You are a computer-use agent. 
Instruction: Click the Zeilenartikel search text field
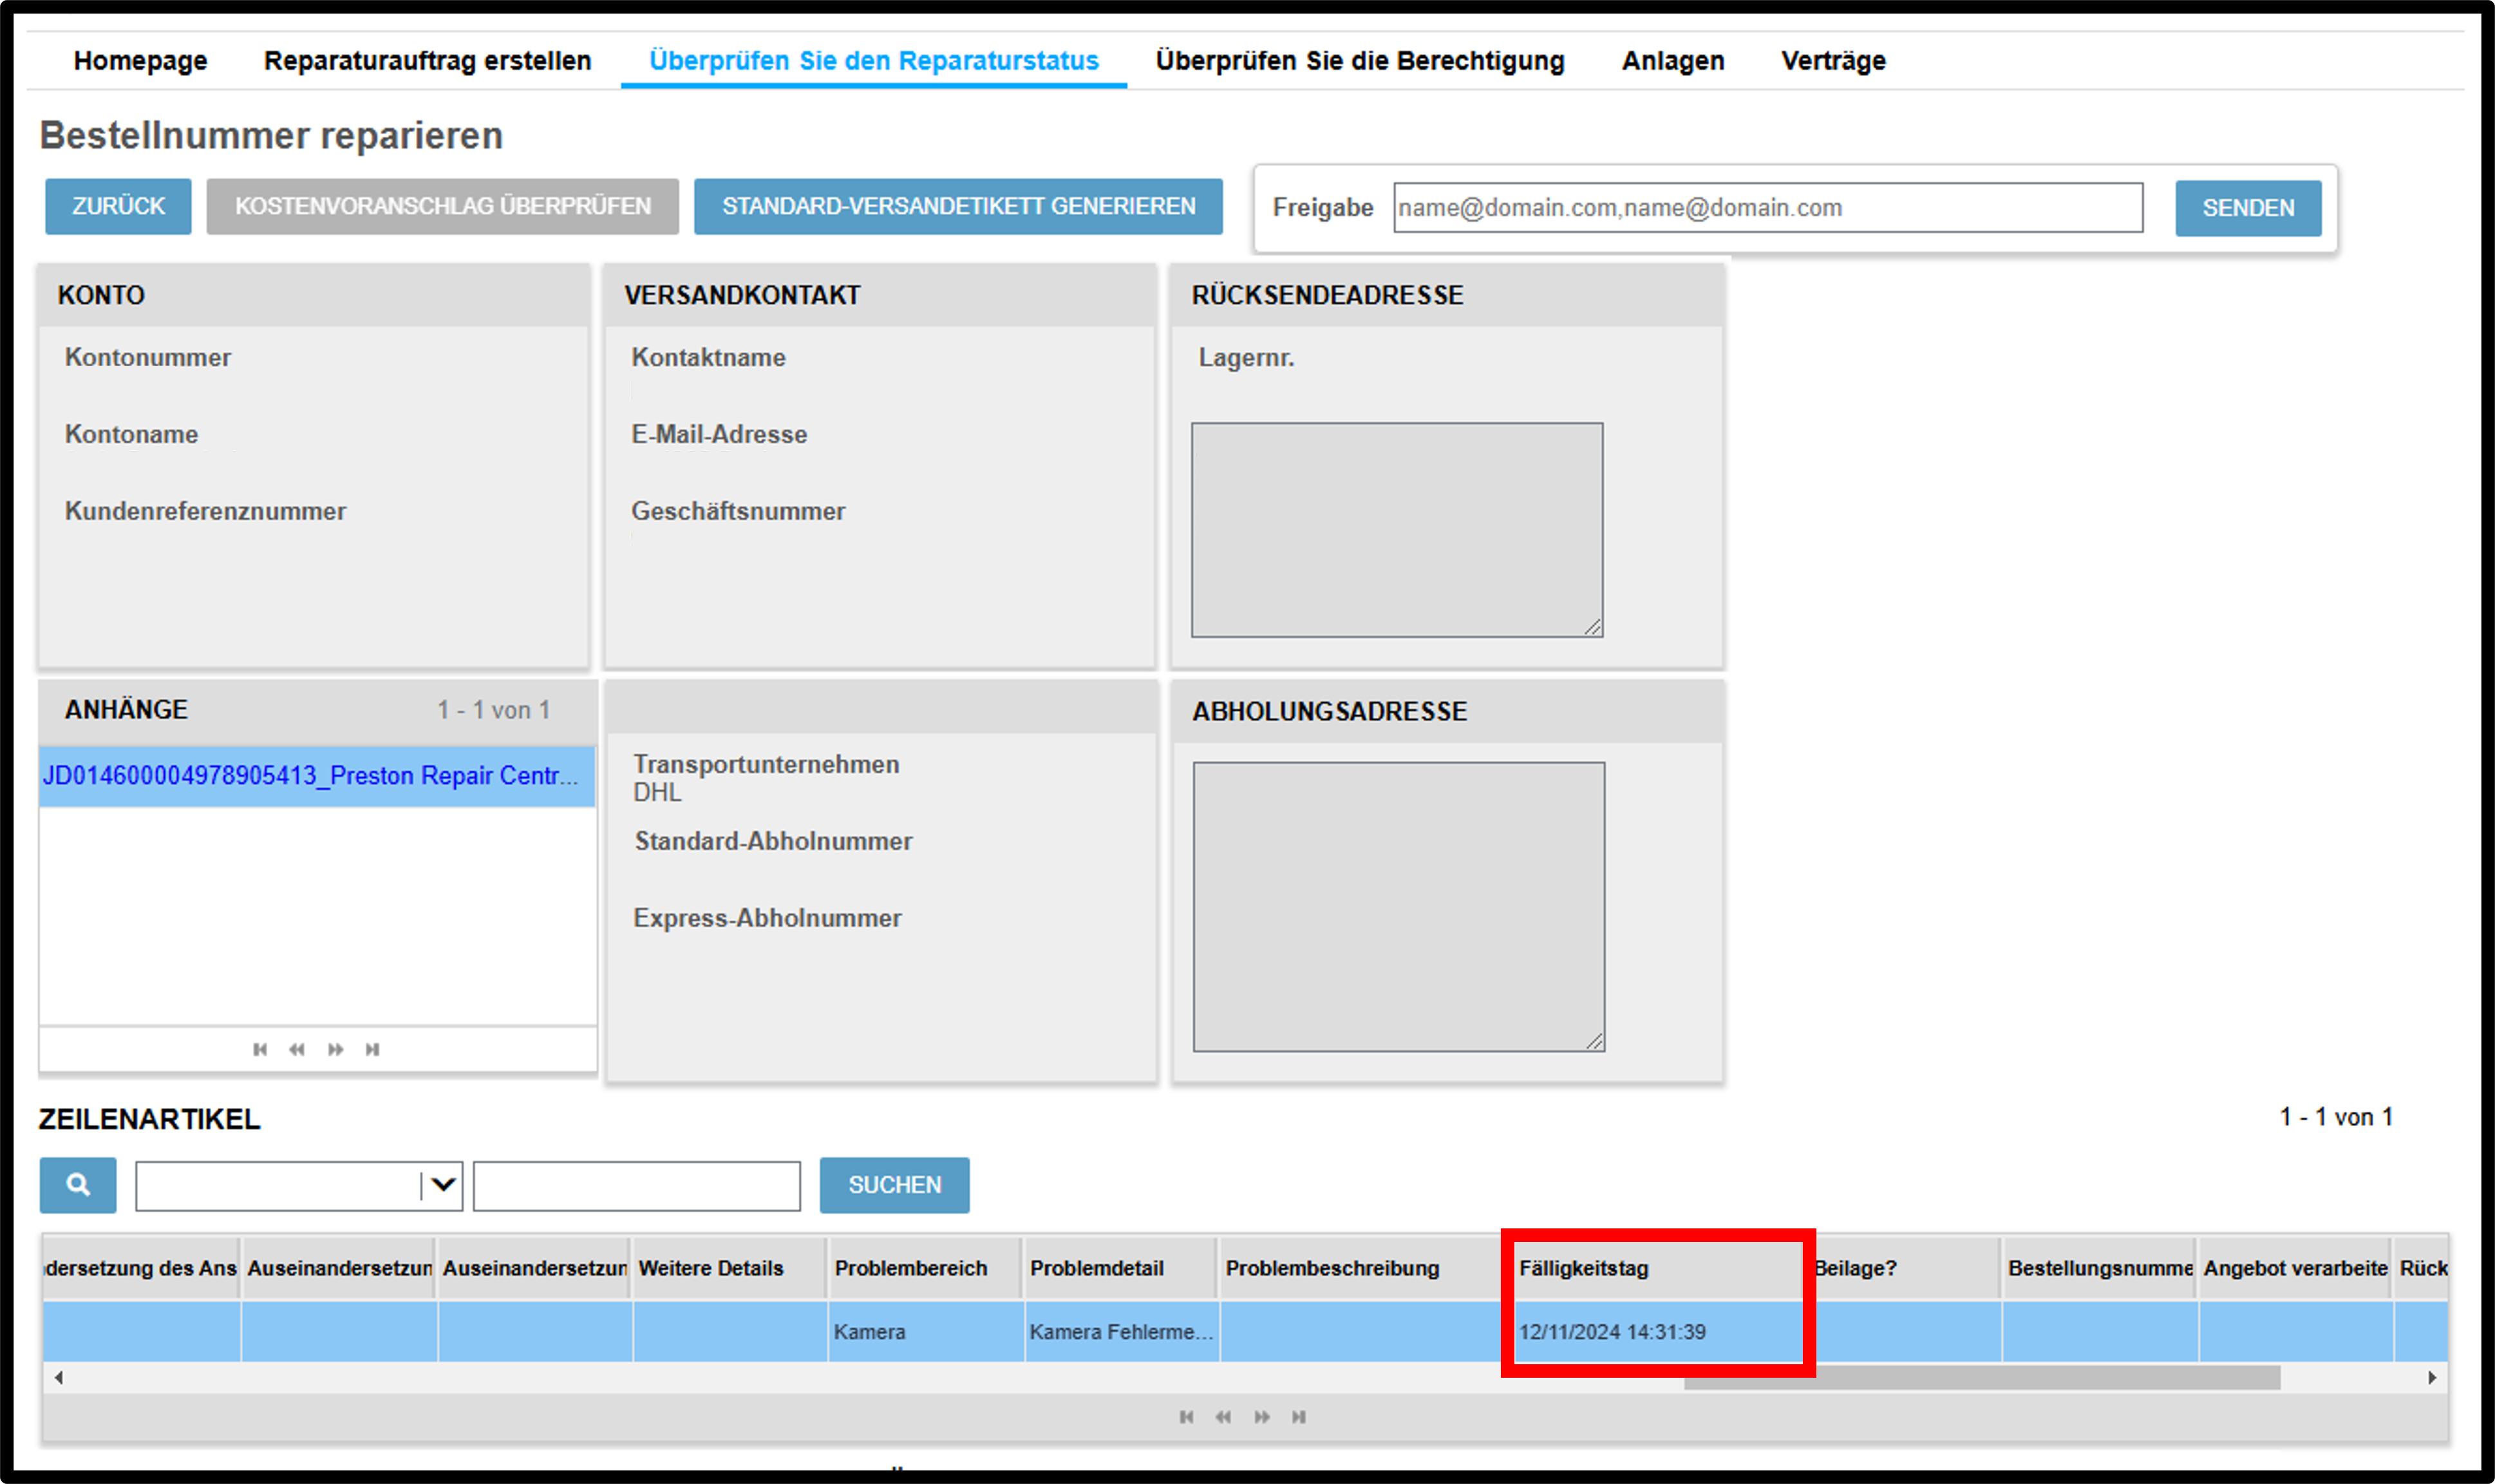[x=637, y=1186]
